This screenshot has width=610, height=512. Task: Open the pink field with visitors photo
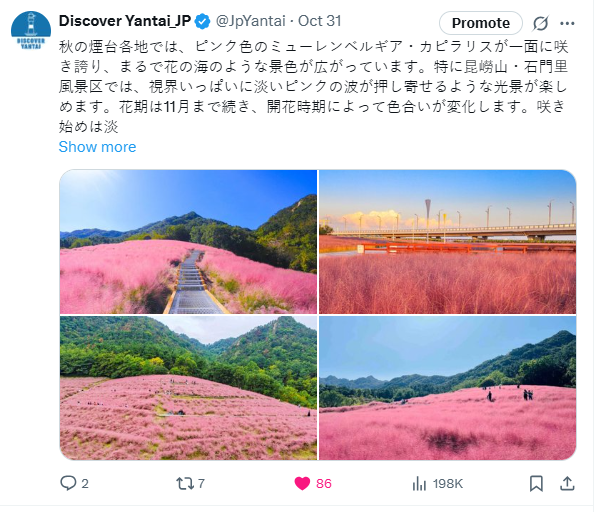click(447, 388)
